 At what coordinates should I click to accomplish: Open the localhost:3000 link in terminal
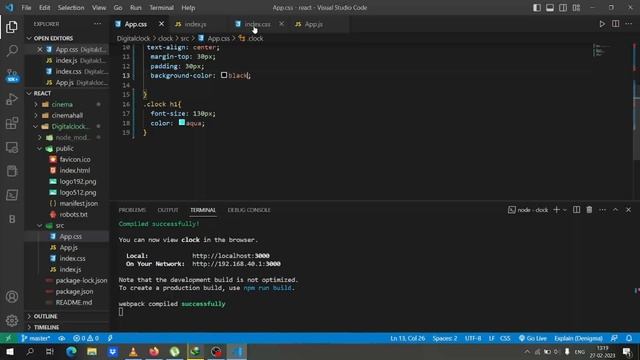pos(231,256)
